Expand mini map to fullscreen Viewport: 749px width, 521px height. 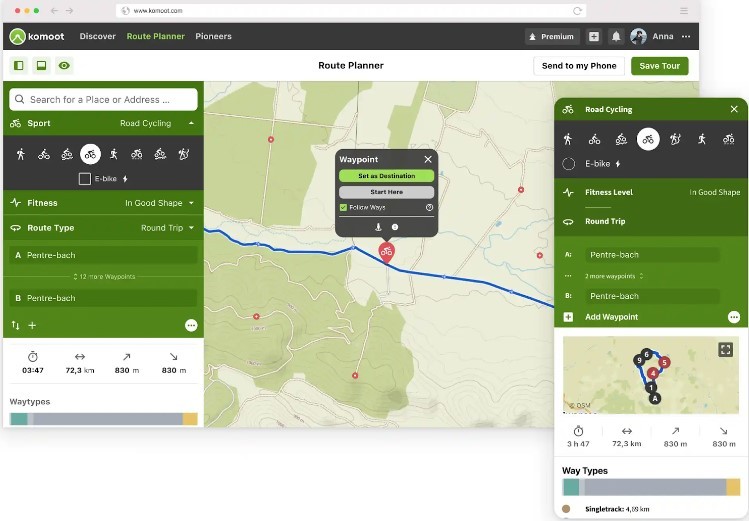point(725,350)
